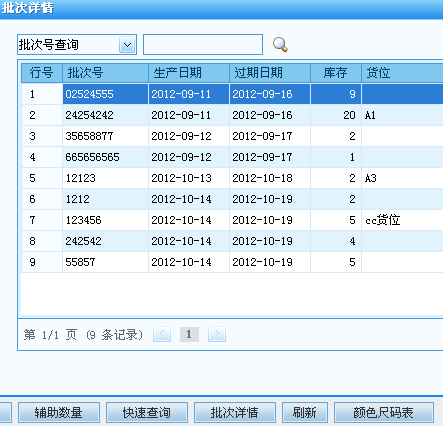Image resolution: width=443 pixels, height=426 pixels.
Task: Go to previous page arrow
Action: click(162, 334)
